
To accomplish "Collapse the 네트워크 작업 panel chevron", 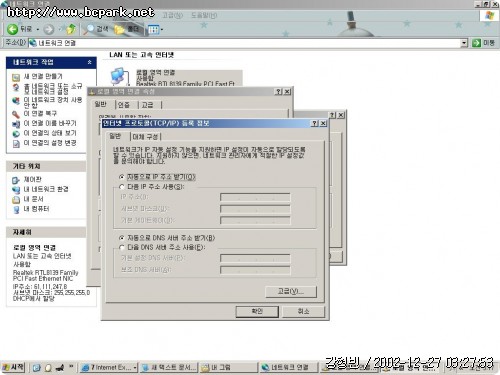I will tap(89, 62).
